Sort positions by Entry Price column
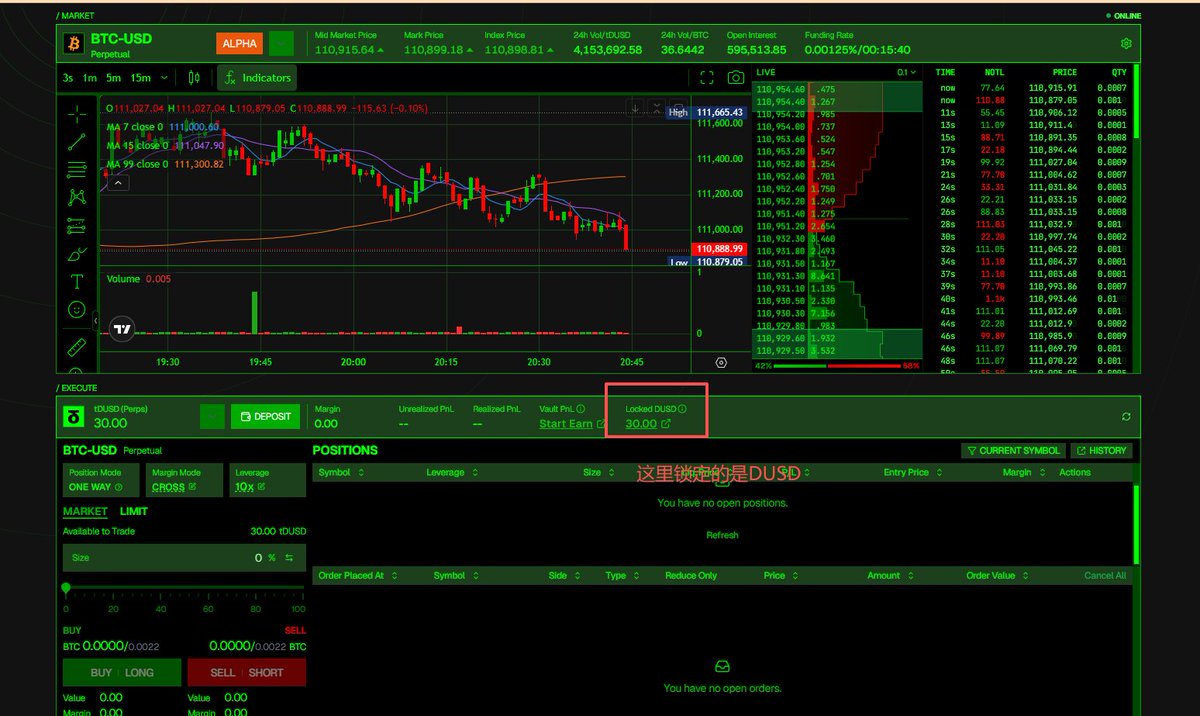The image size is (1200, 716). 911,472
